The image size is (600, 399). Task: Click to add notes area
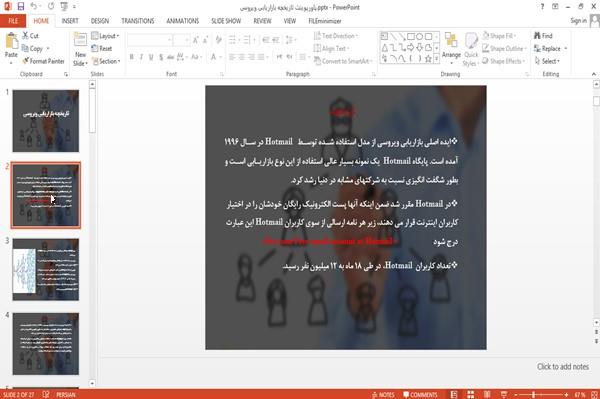562,366
